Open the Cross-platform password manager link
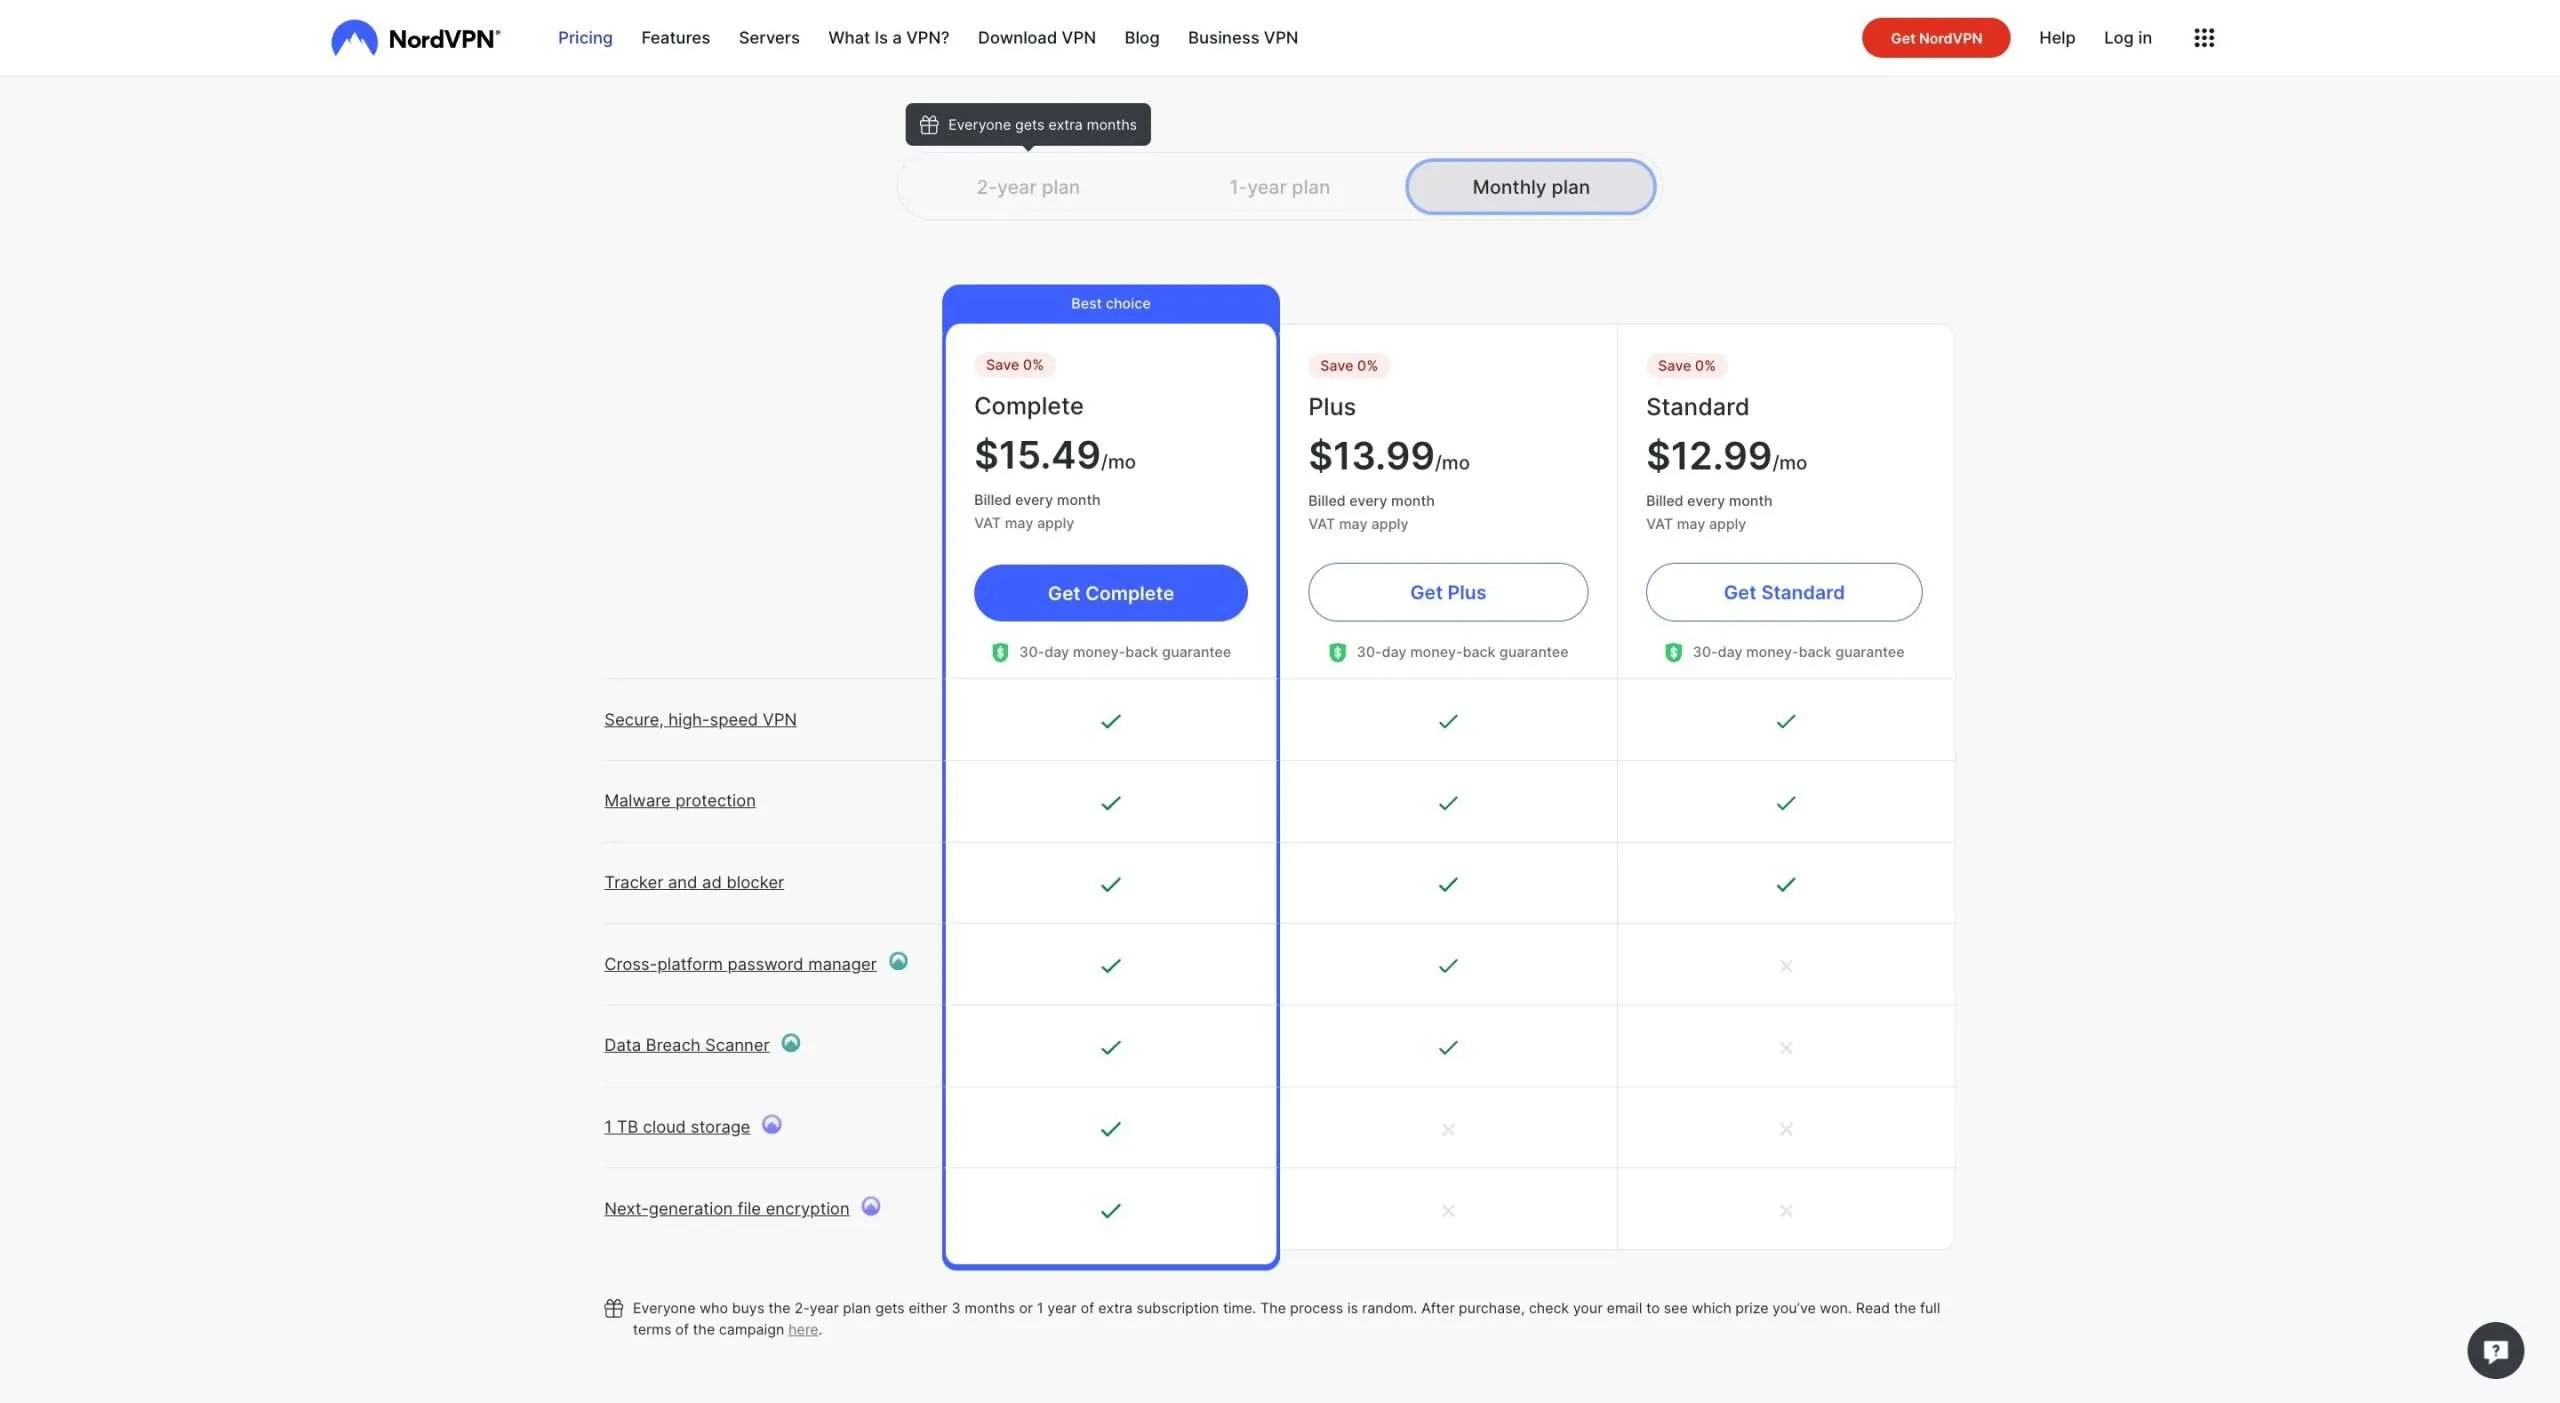 [740, 964]
